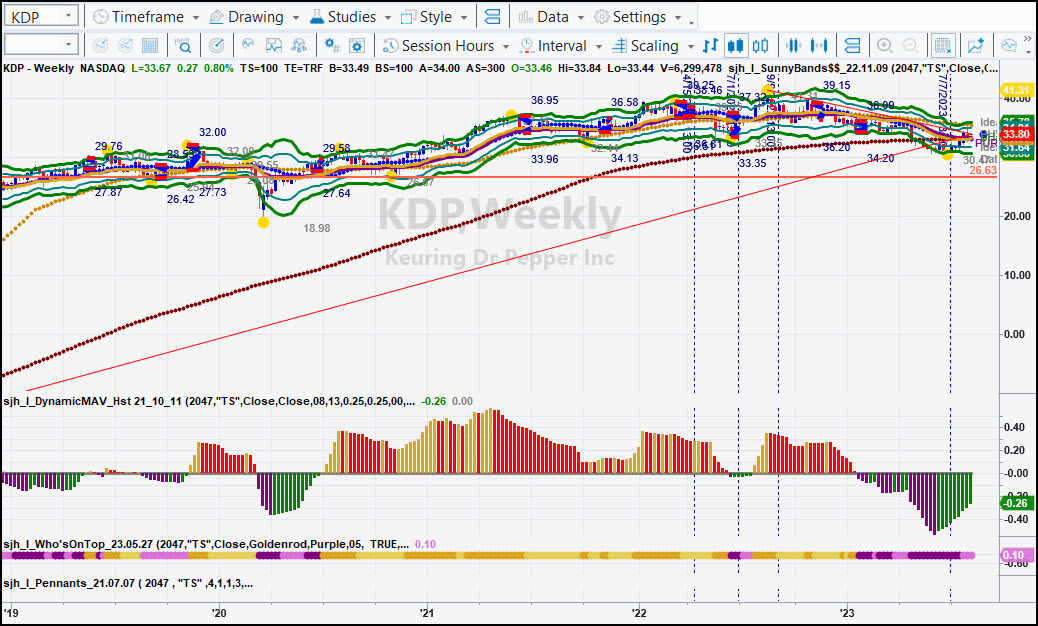Image resolution: width=1038 pixels, height=626 pixels.
Task: Click the circular target icon in toolbar
Action: (x=216, y=46)
